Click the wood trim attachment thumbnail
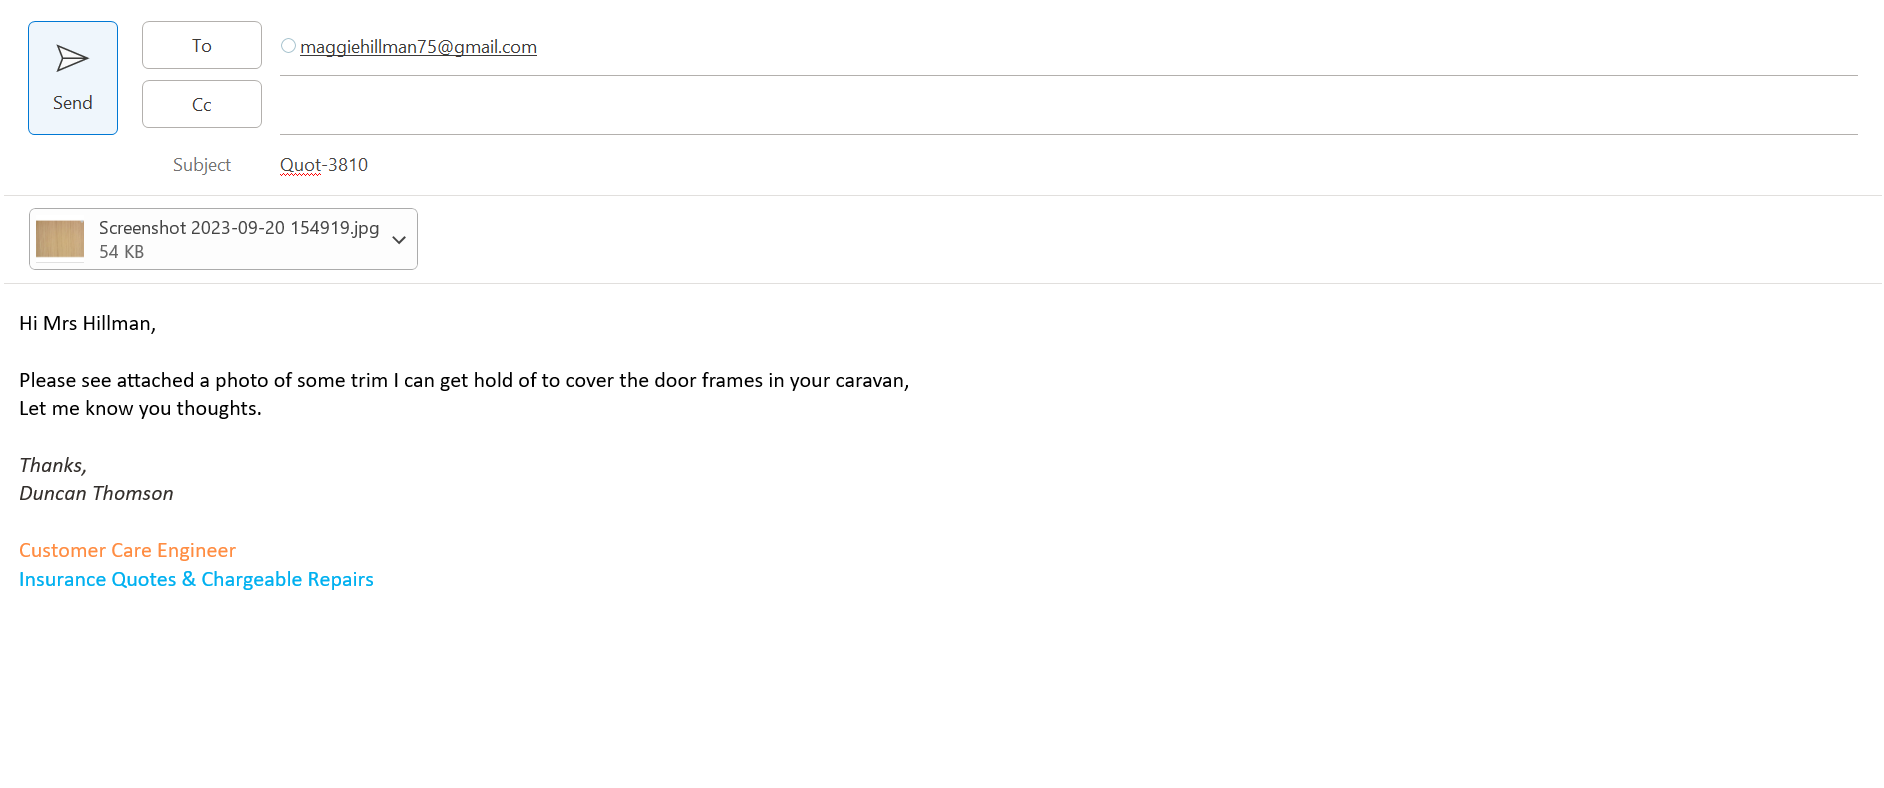 (60, 239)
